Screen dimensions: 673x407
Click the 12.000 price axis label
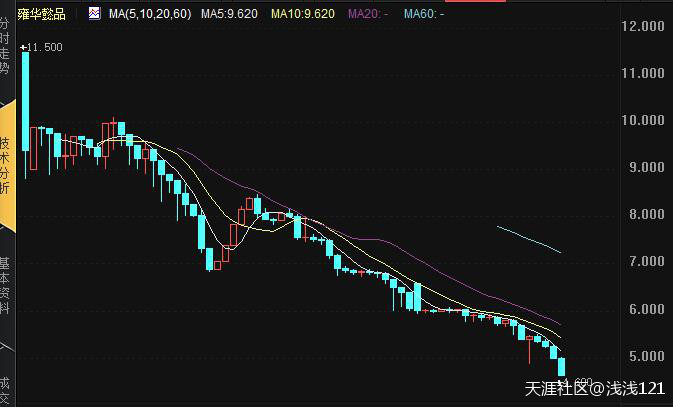click(x=643, y=26)
